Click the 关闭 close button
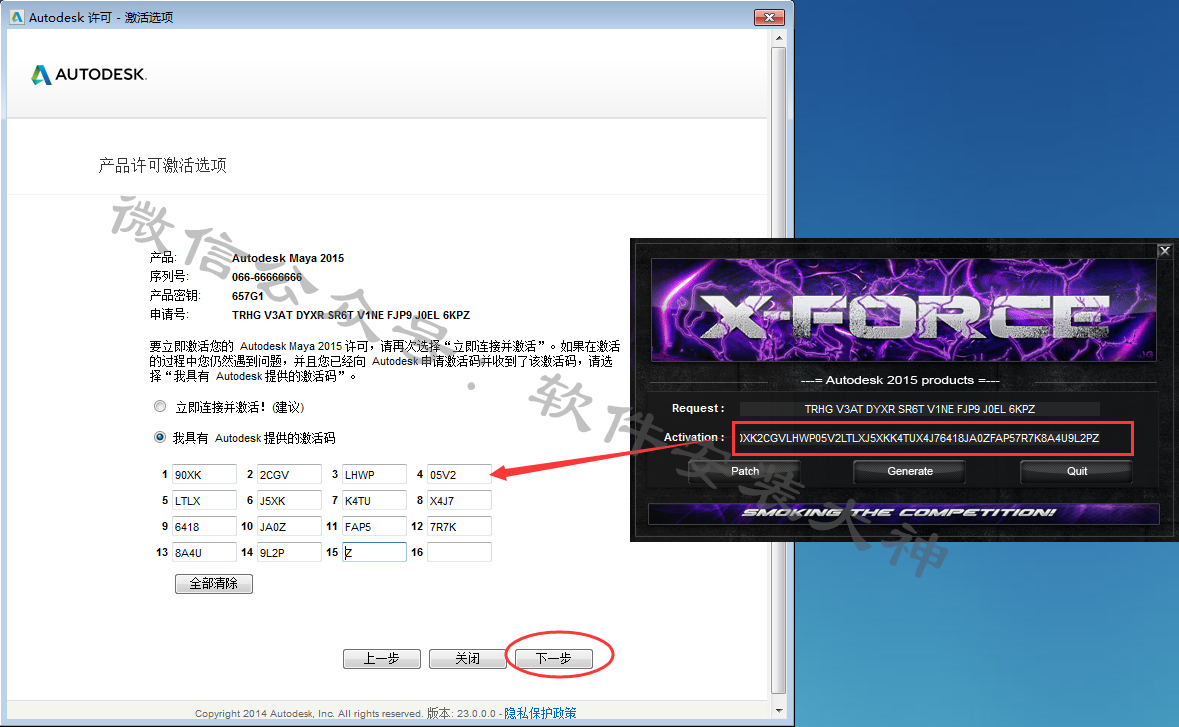This screenshot has width=1179, height=727. point(467,659)
